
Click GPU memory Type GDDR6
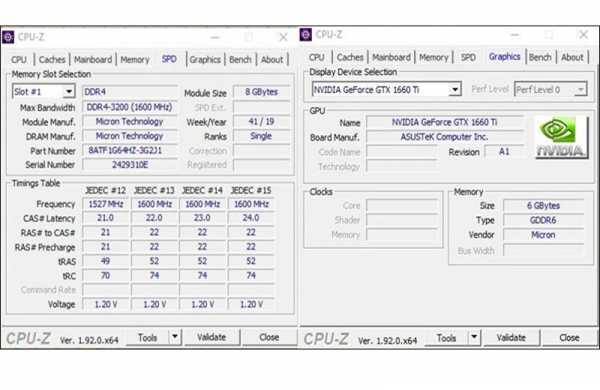coord(543,220)
